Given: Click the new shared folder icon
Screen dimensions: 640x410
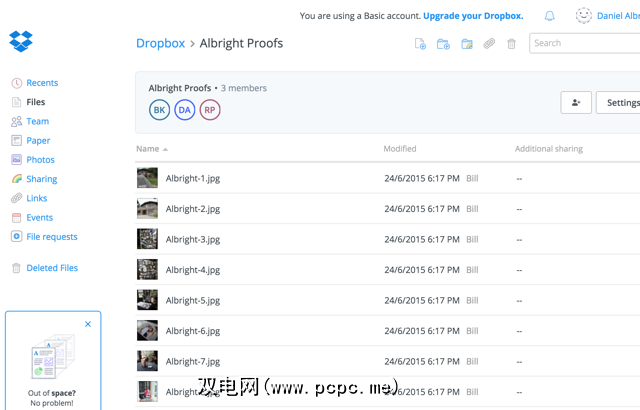Looking at the screenshot, I should tap(467, 44).
